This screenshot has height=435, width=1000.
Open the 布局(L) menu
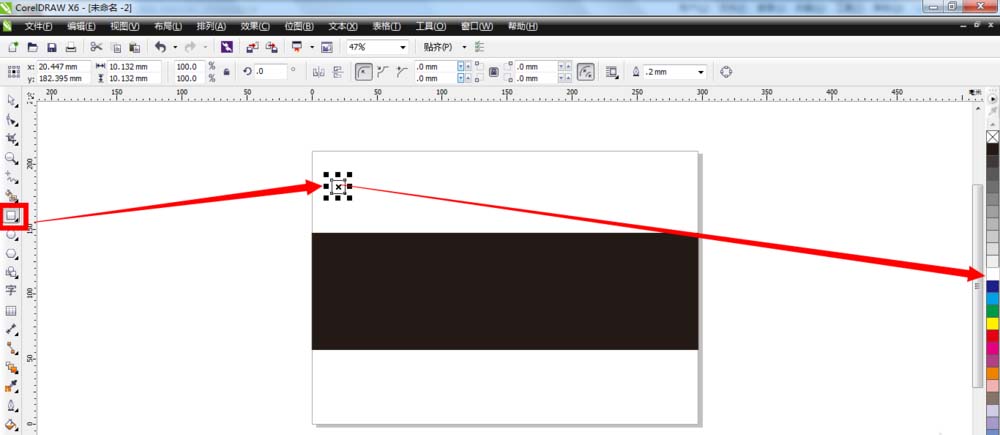(x=168, y=27)
